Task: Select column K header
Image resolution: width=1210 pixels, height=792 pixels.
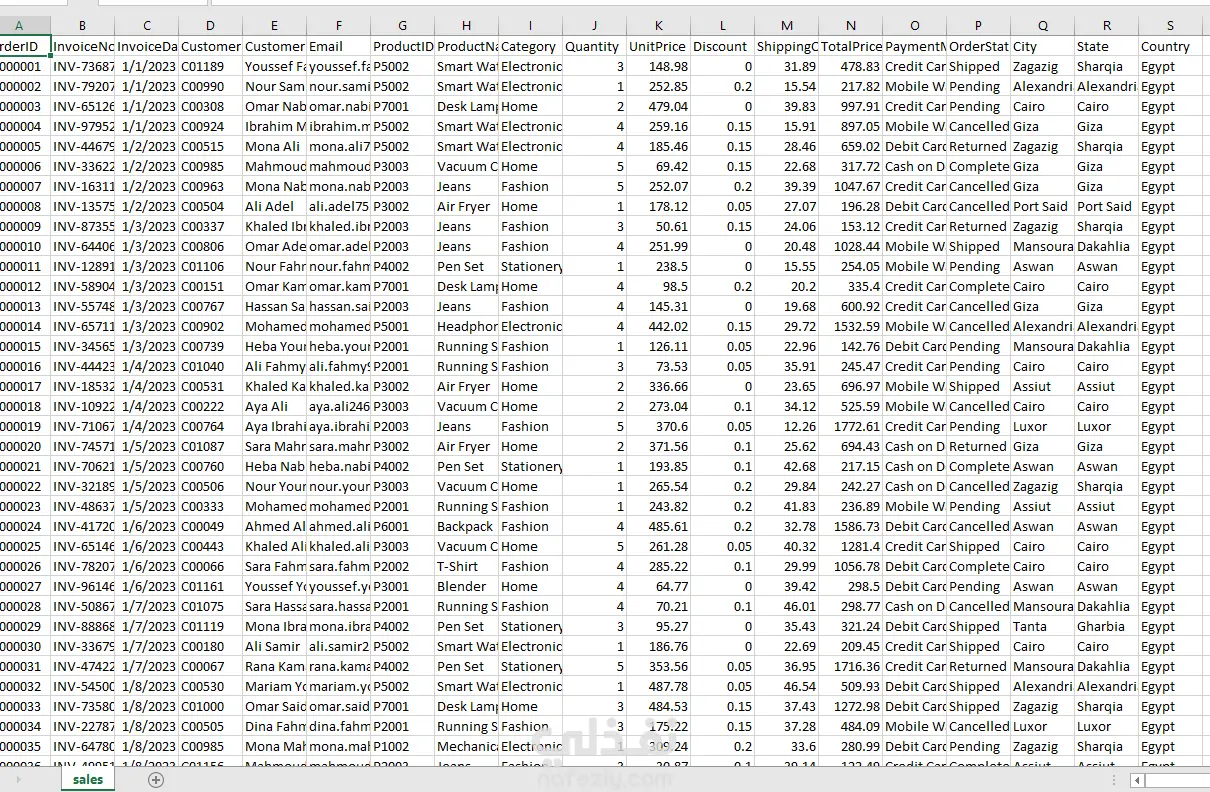Action: (x=659, y=25)
